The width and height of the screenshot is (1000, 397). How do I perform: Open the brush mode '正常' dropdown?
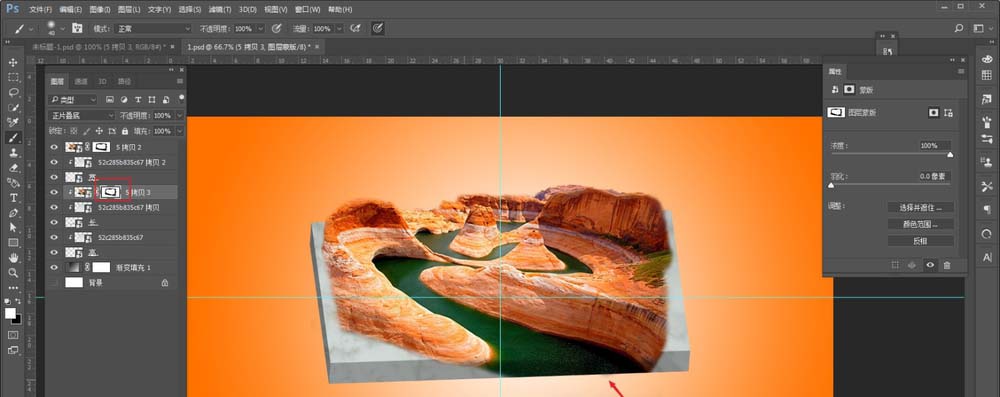click(x=151, y=29)
